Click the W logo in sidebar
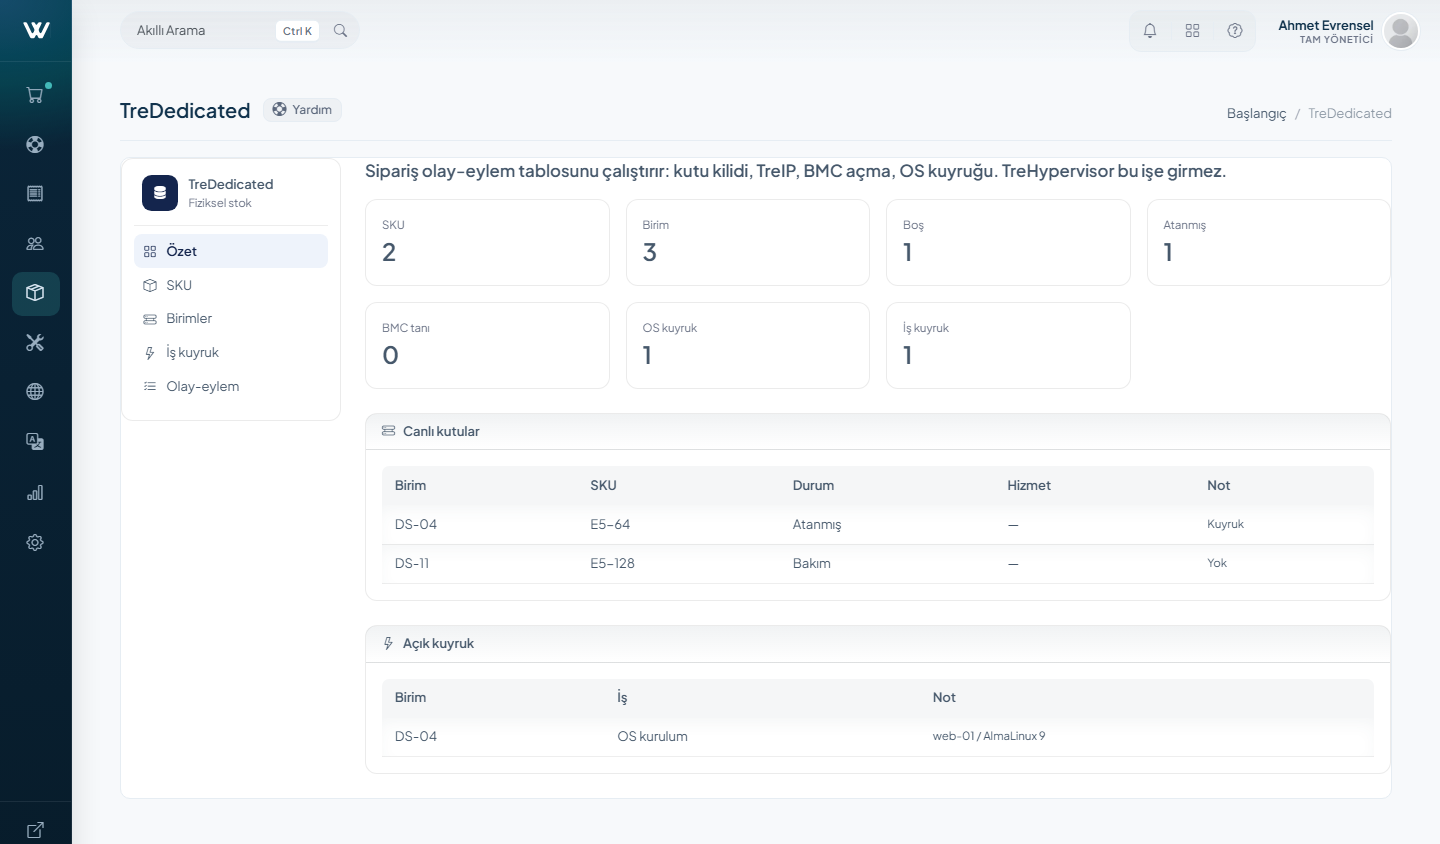 click(x=36, y=30)
